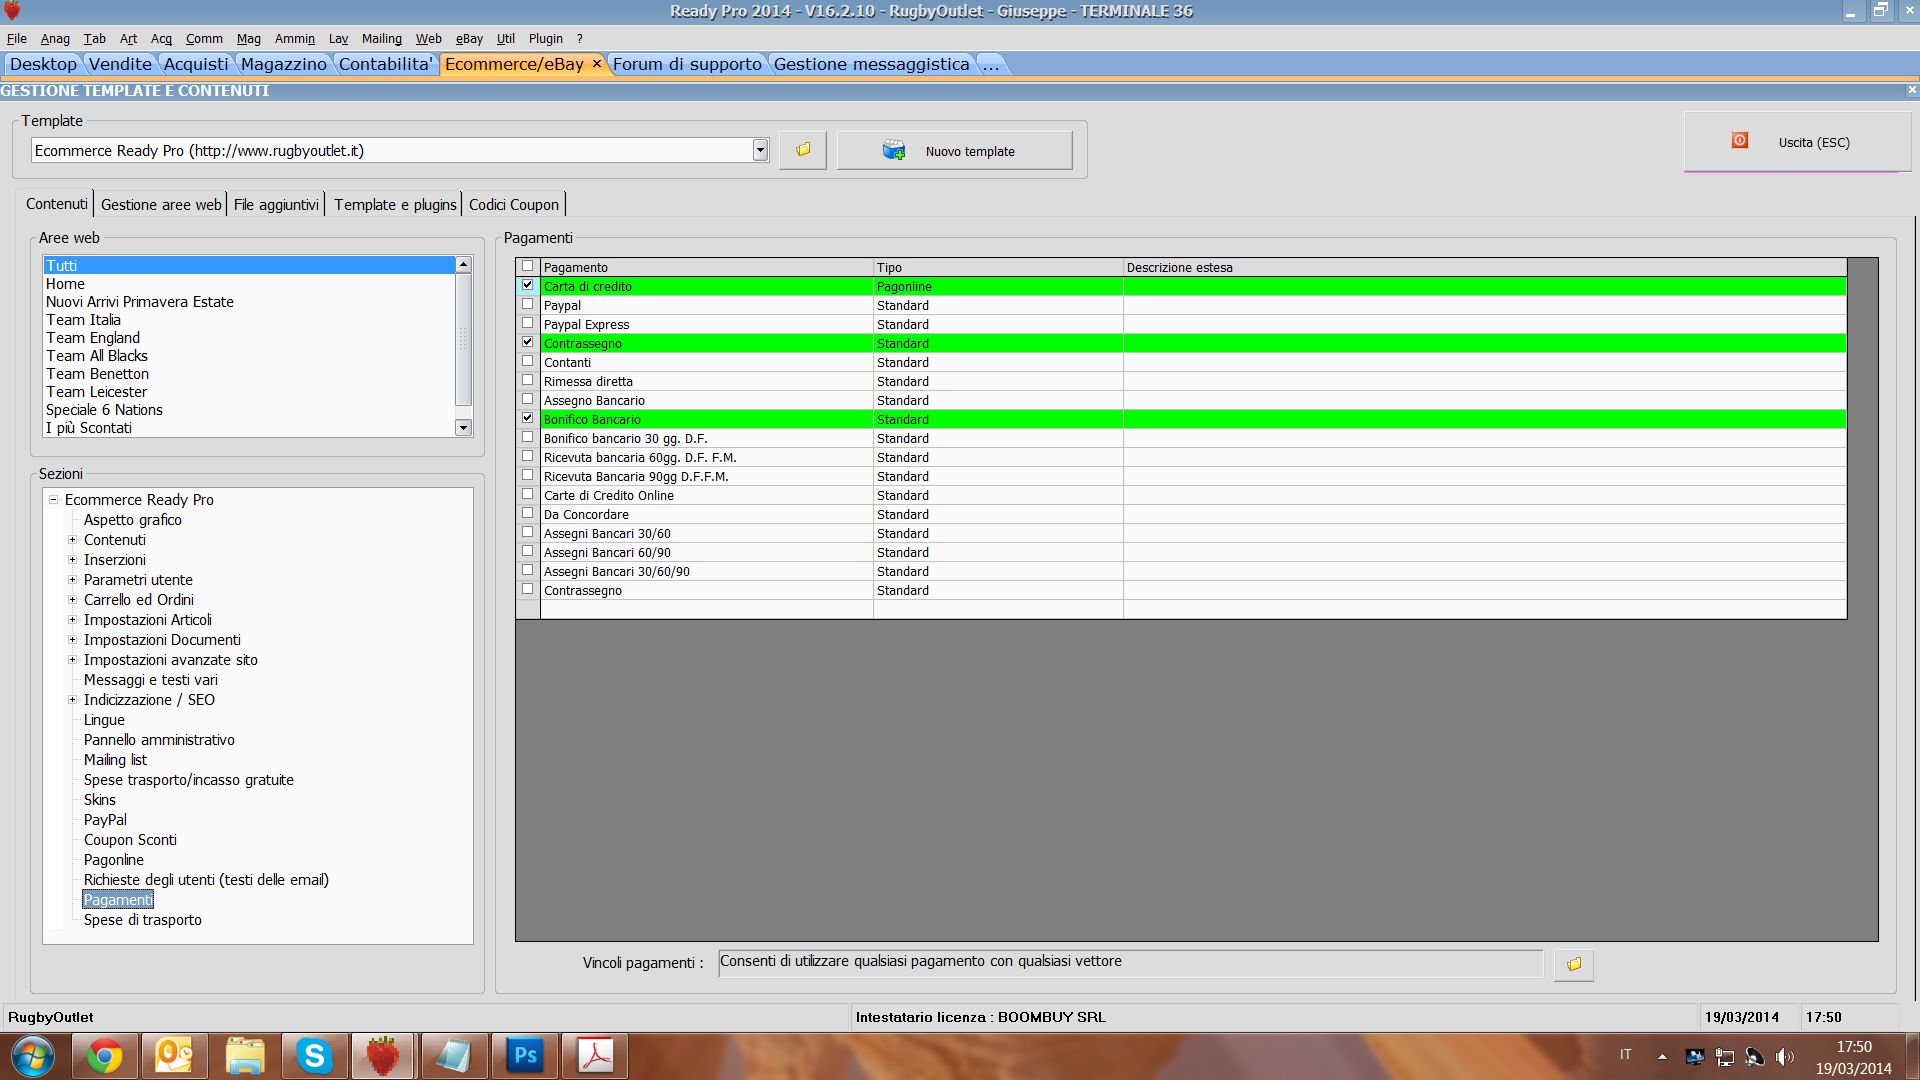The width and height of the screenshot is (1920, 1080).
Task: Open the Gestione messaggistica tab
Action: [872, 64]
